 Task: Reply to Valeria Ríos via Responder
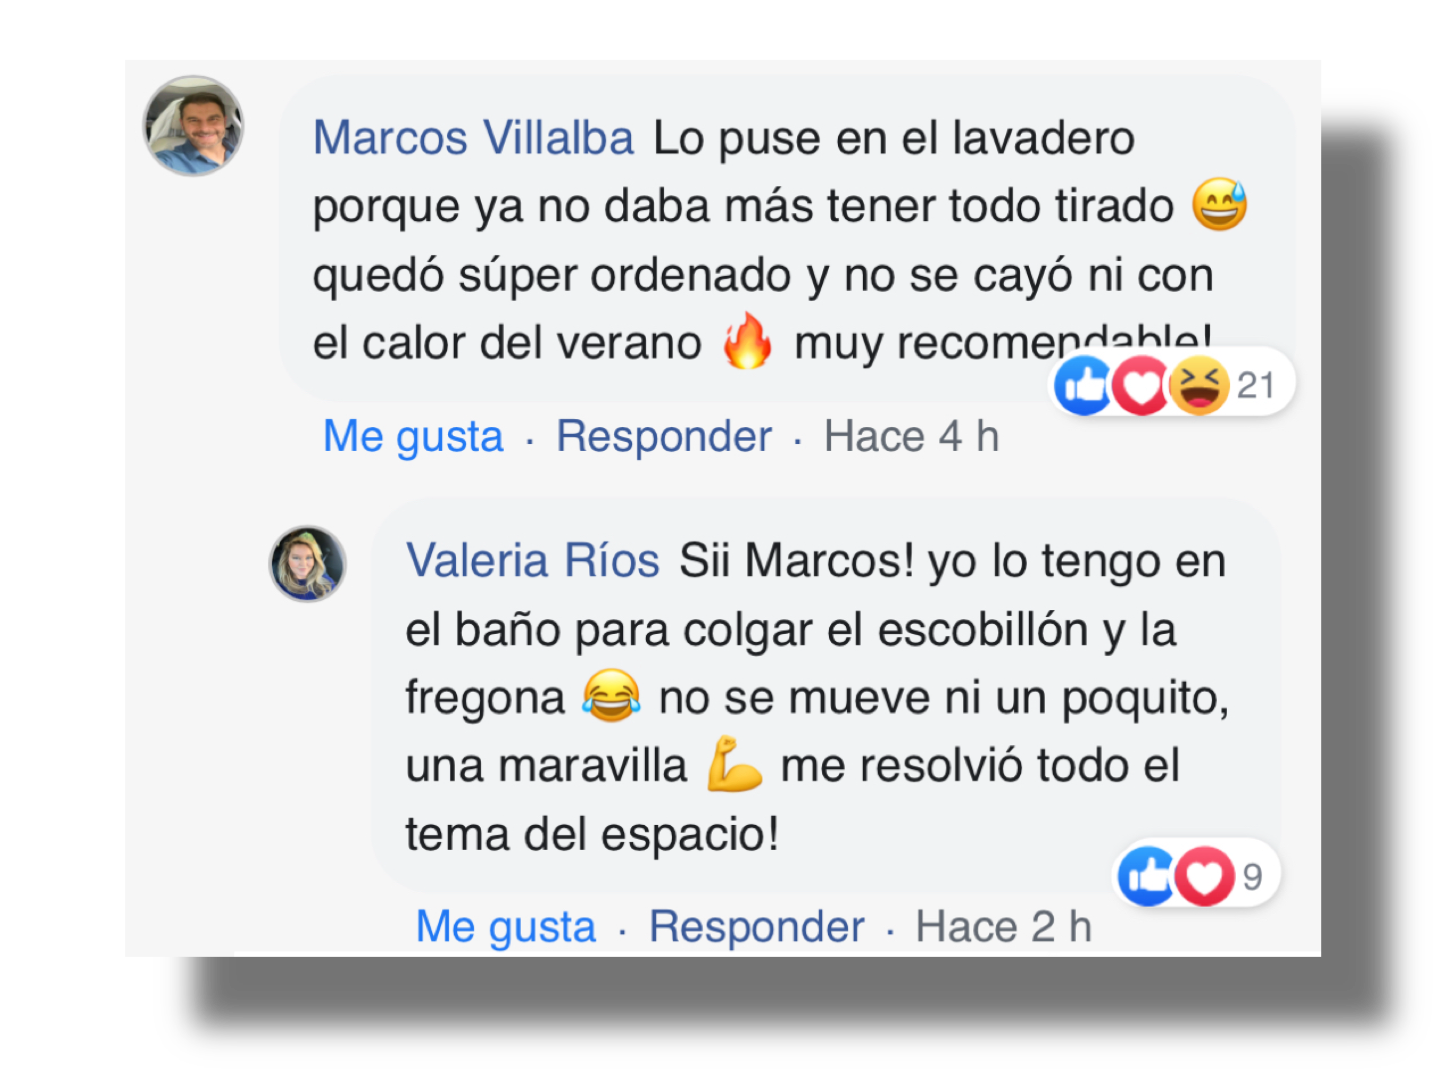(757, 927)
